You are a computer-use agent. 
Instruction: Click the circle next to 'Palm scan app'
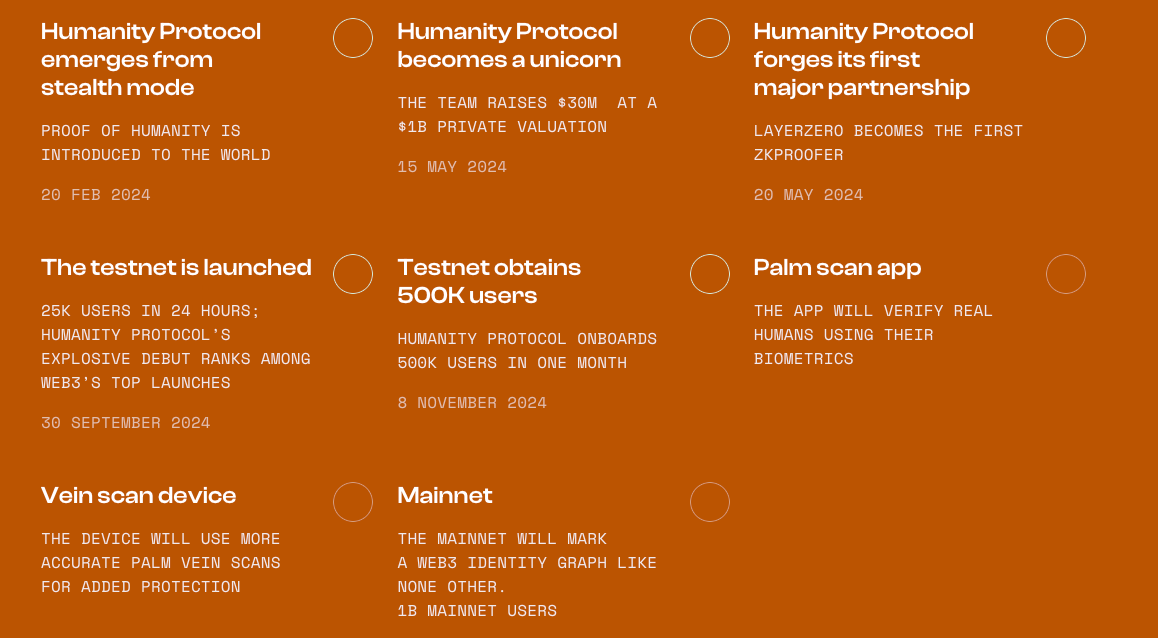(x=1066, y=274)
